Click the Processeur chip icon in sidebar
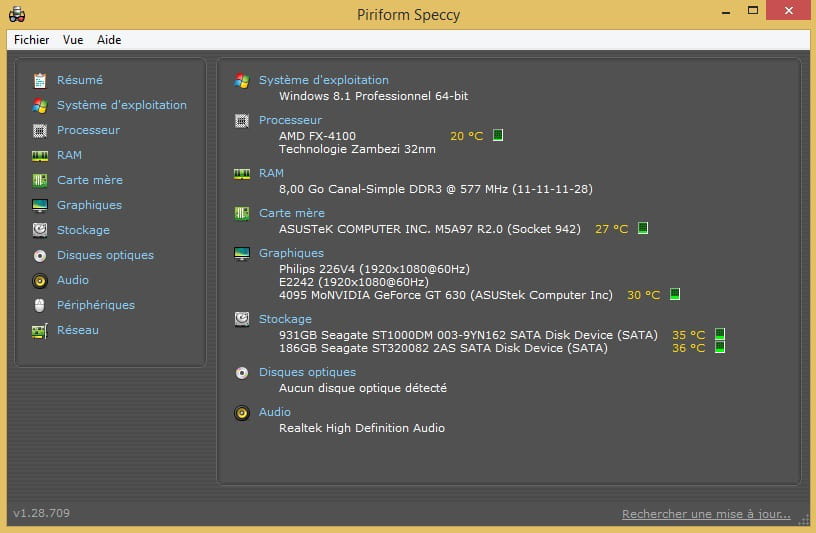Image resolution: width=816 pixels, height=533 pixels. (40, 130)
